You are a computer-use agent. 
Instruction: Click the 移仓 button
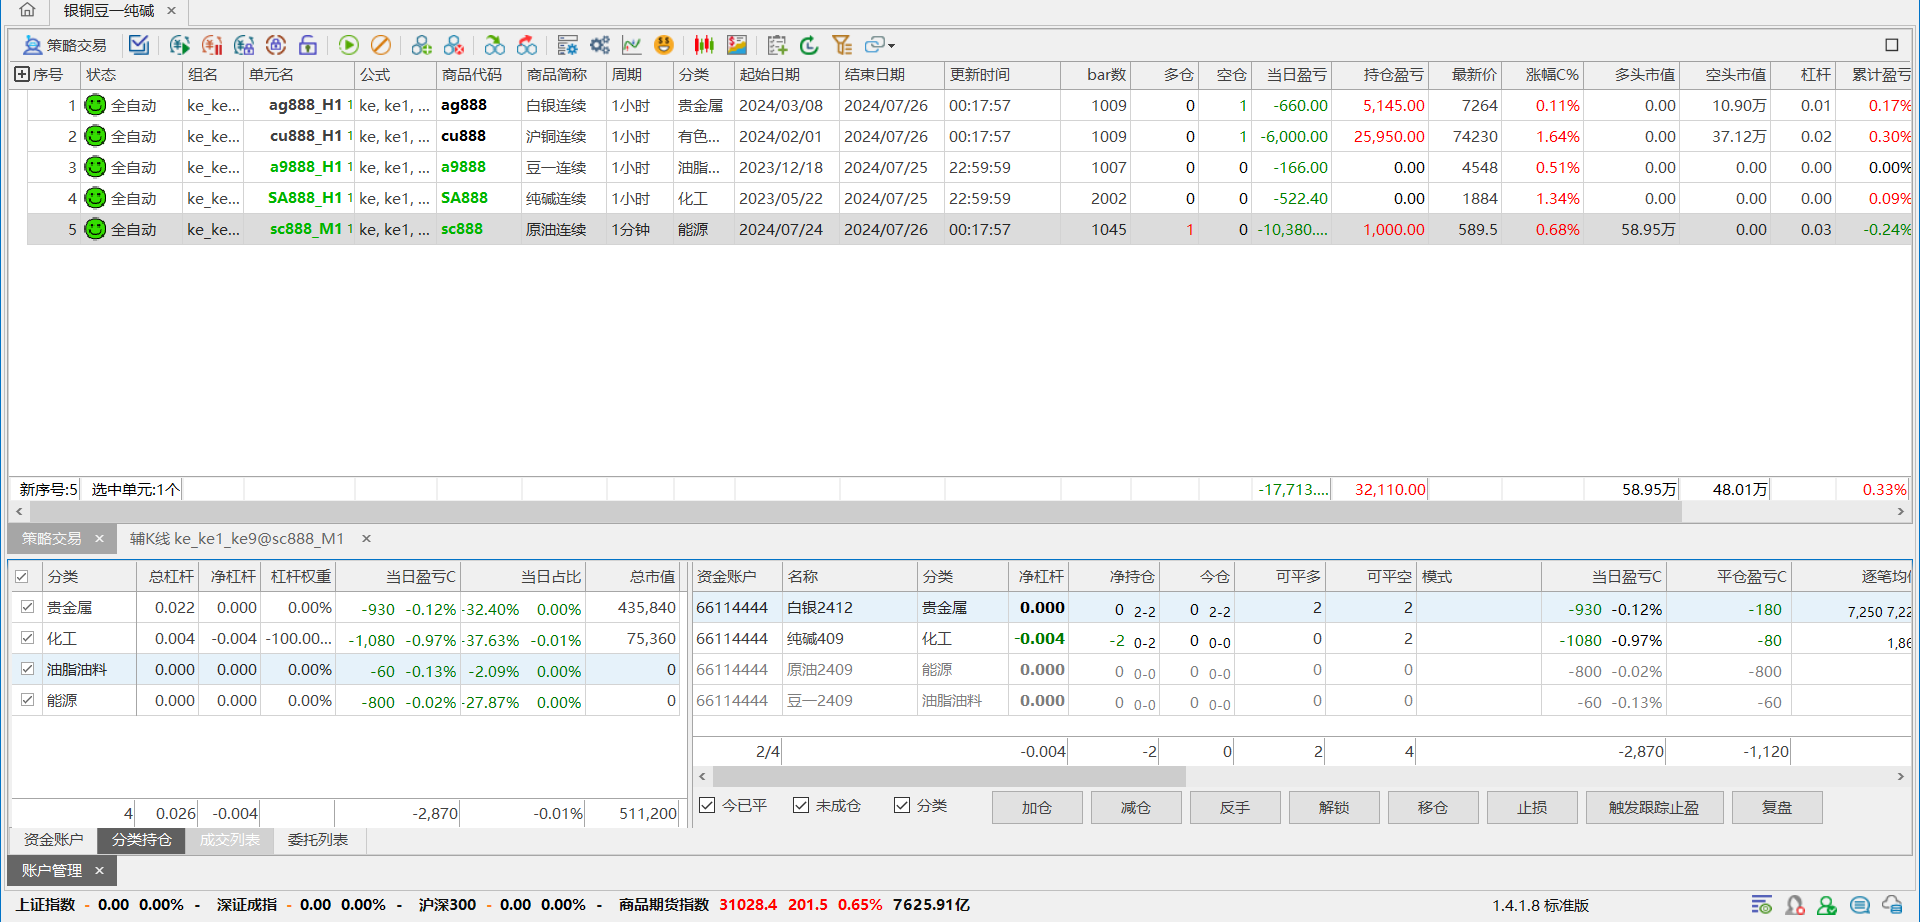pyautogui.click(x=1433, y=807)
